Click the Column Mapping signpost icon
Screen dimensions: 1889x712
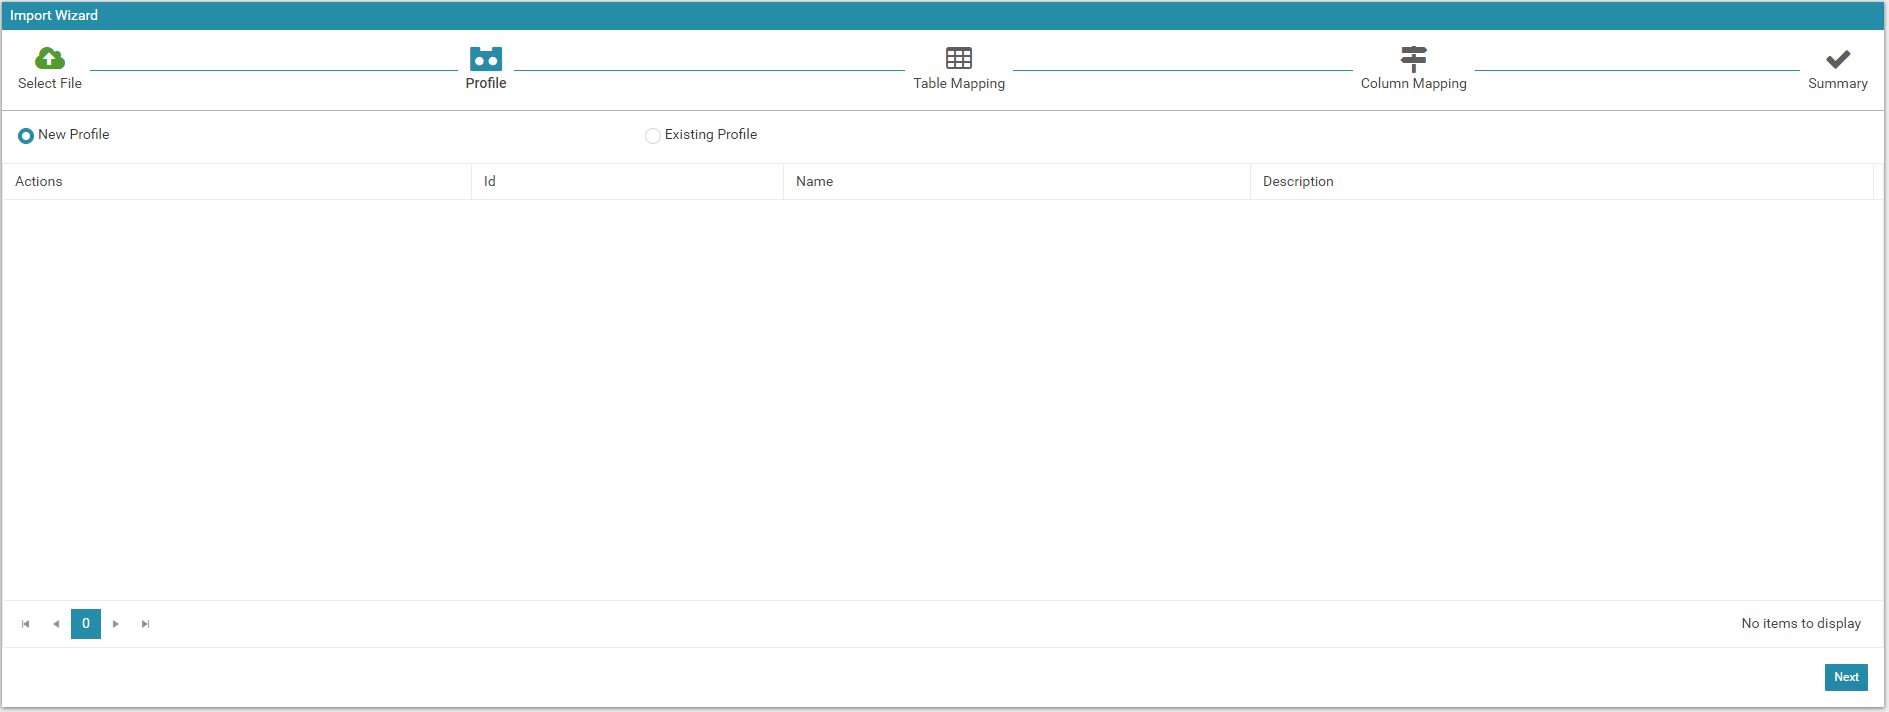pos(1413,58)
